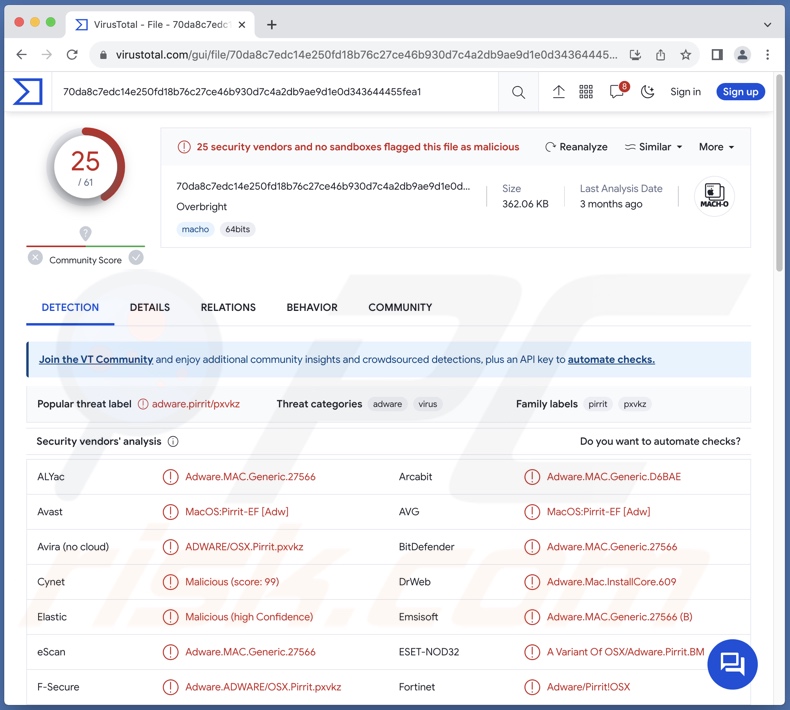
Task: Click the community score location marker icon
Action: tap(86, 233)
